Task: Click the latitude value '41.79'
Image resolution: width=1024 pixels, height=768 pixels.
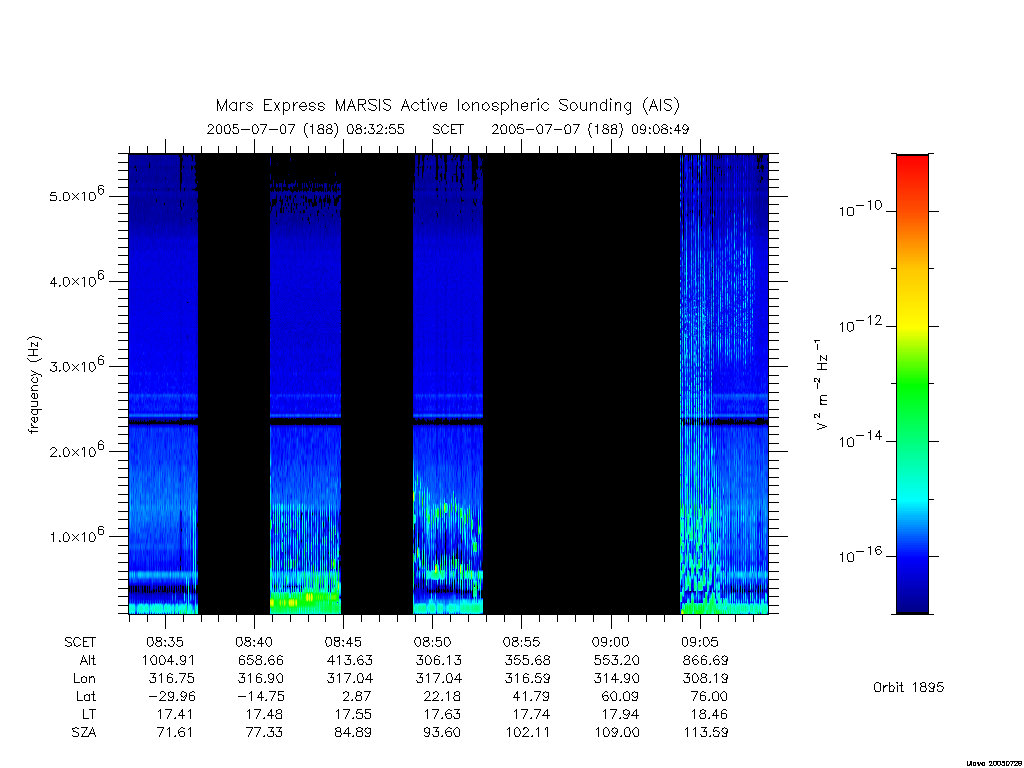Action: click(x=531, y=696)
